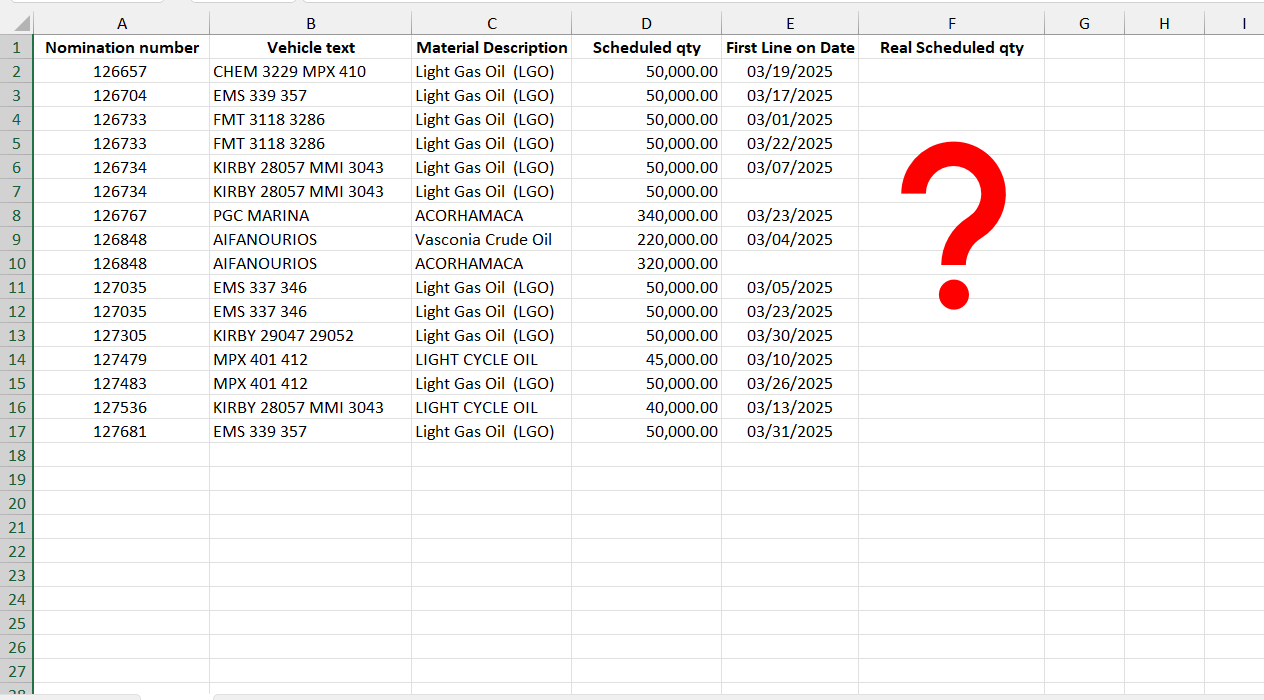Click the date cell 03/17/2025
This screenshot has height=700, width=1264.
[x=790, y=95]
